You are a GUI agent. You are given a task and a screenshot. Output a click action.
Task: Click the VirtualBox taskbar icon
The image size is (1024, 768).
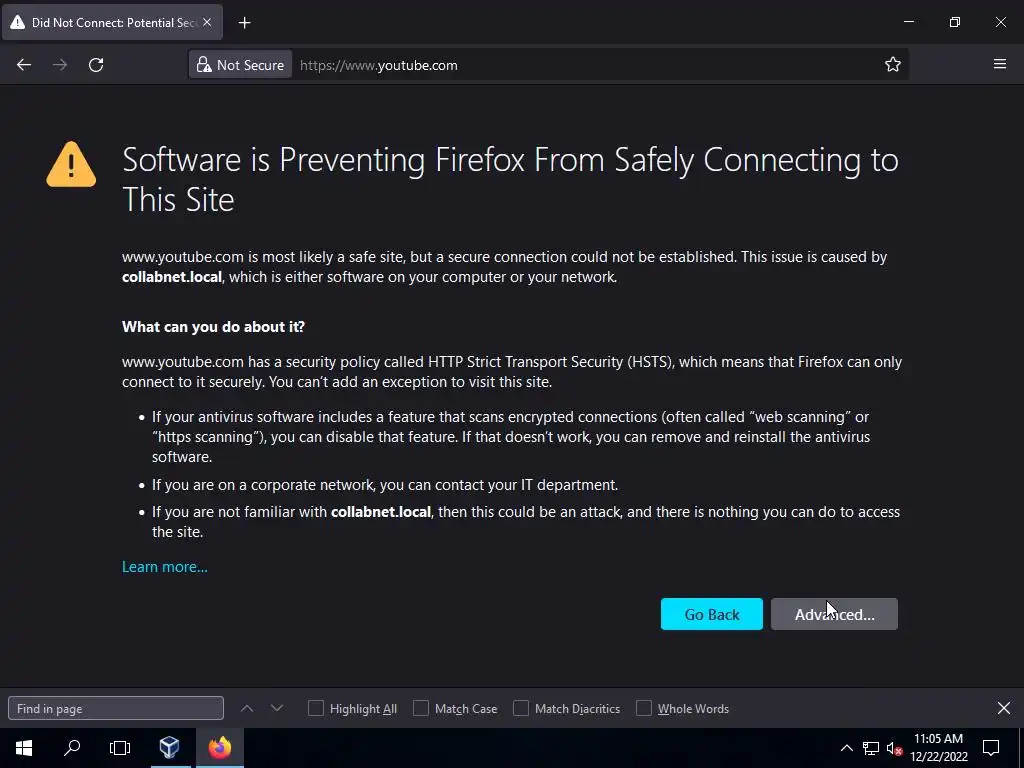tap(169, 748)
